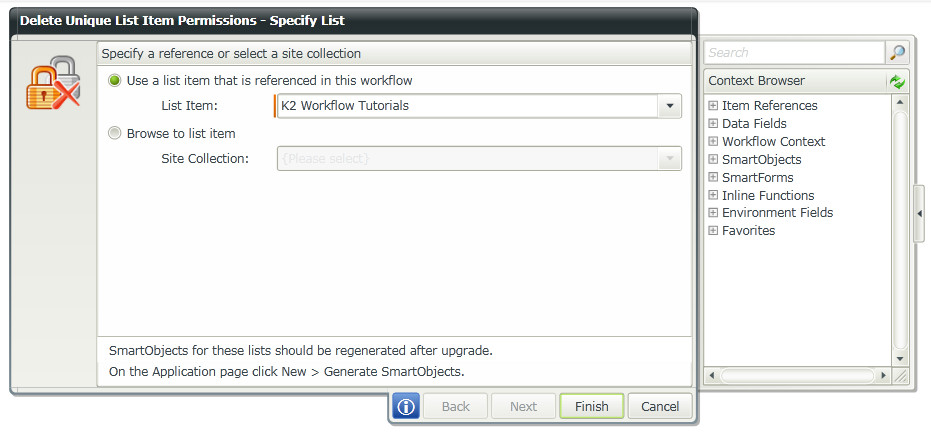Focus the Context Browser search field
The image size is (931, 433).
point(793,53)
